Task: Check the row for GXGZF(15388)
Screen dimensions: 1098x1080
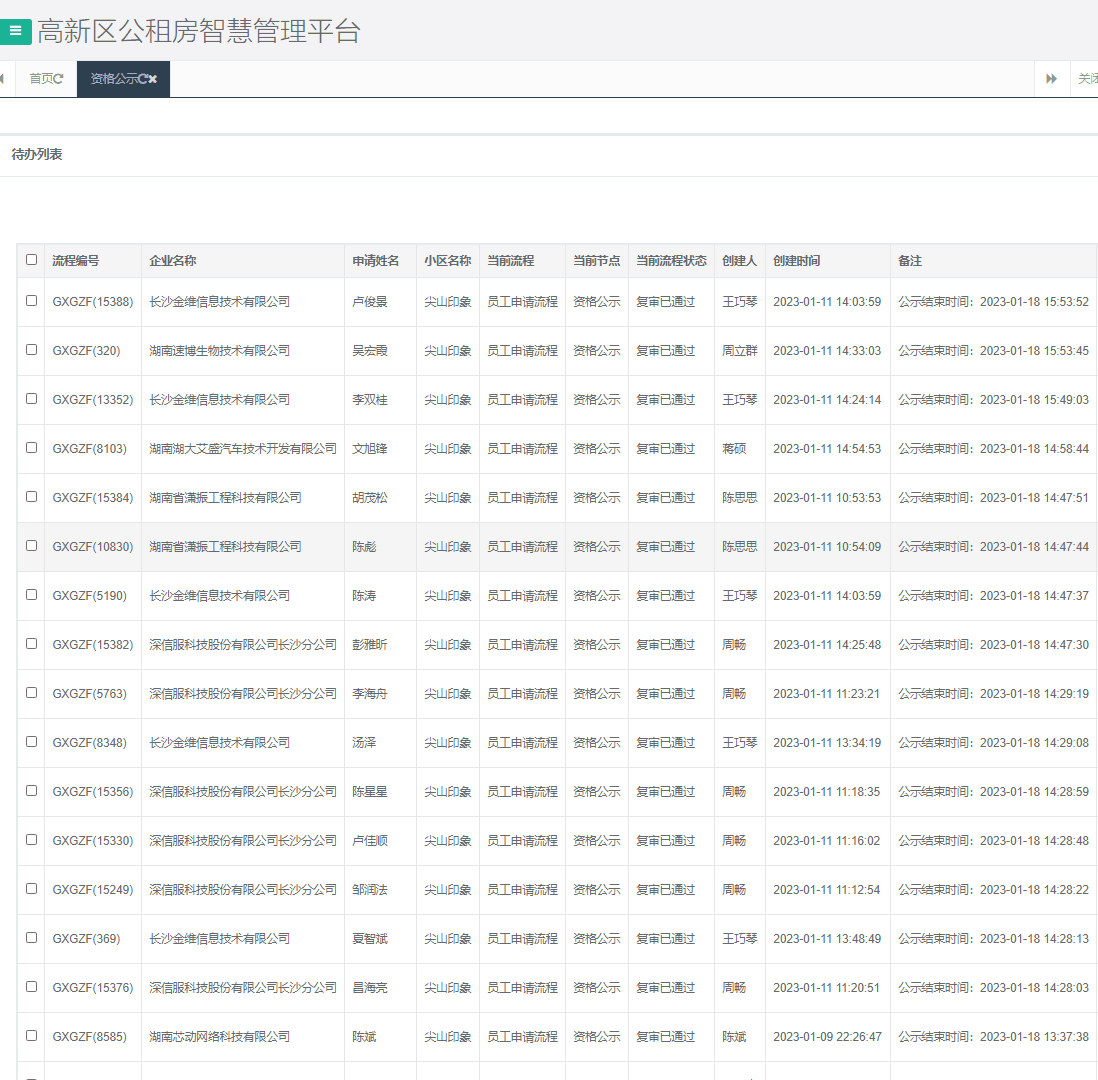Action: (x=31, y=301)
